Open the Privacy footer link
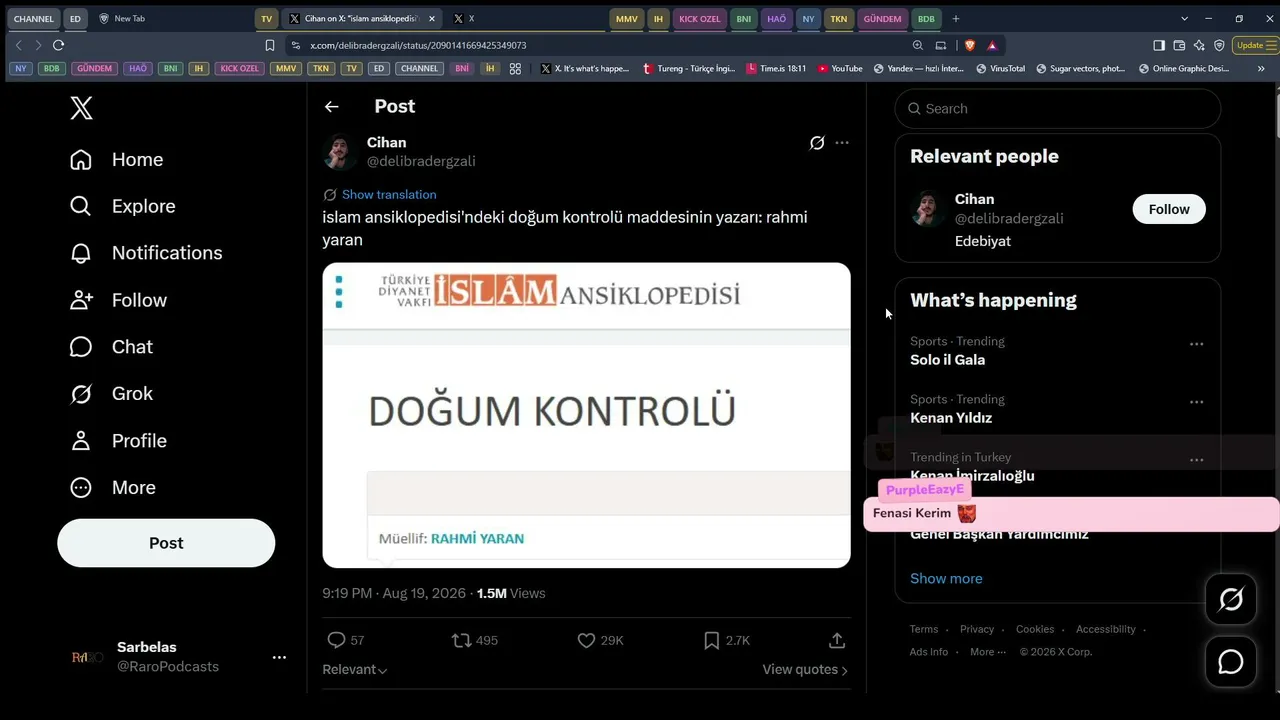Image resolution: width=1280 pixels, height=720 pixels. (x=977, y=629)
